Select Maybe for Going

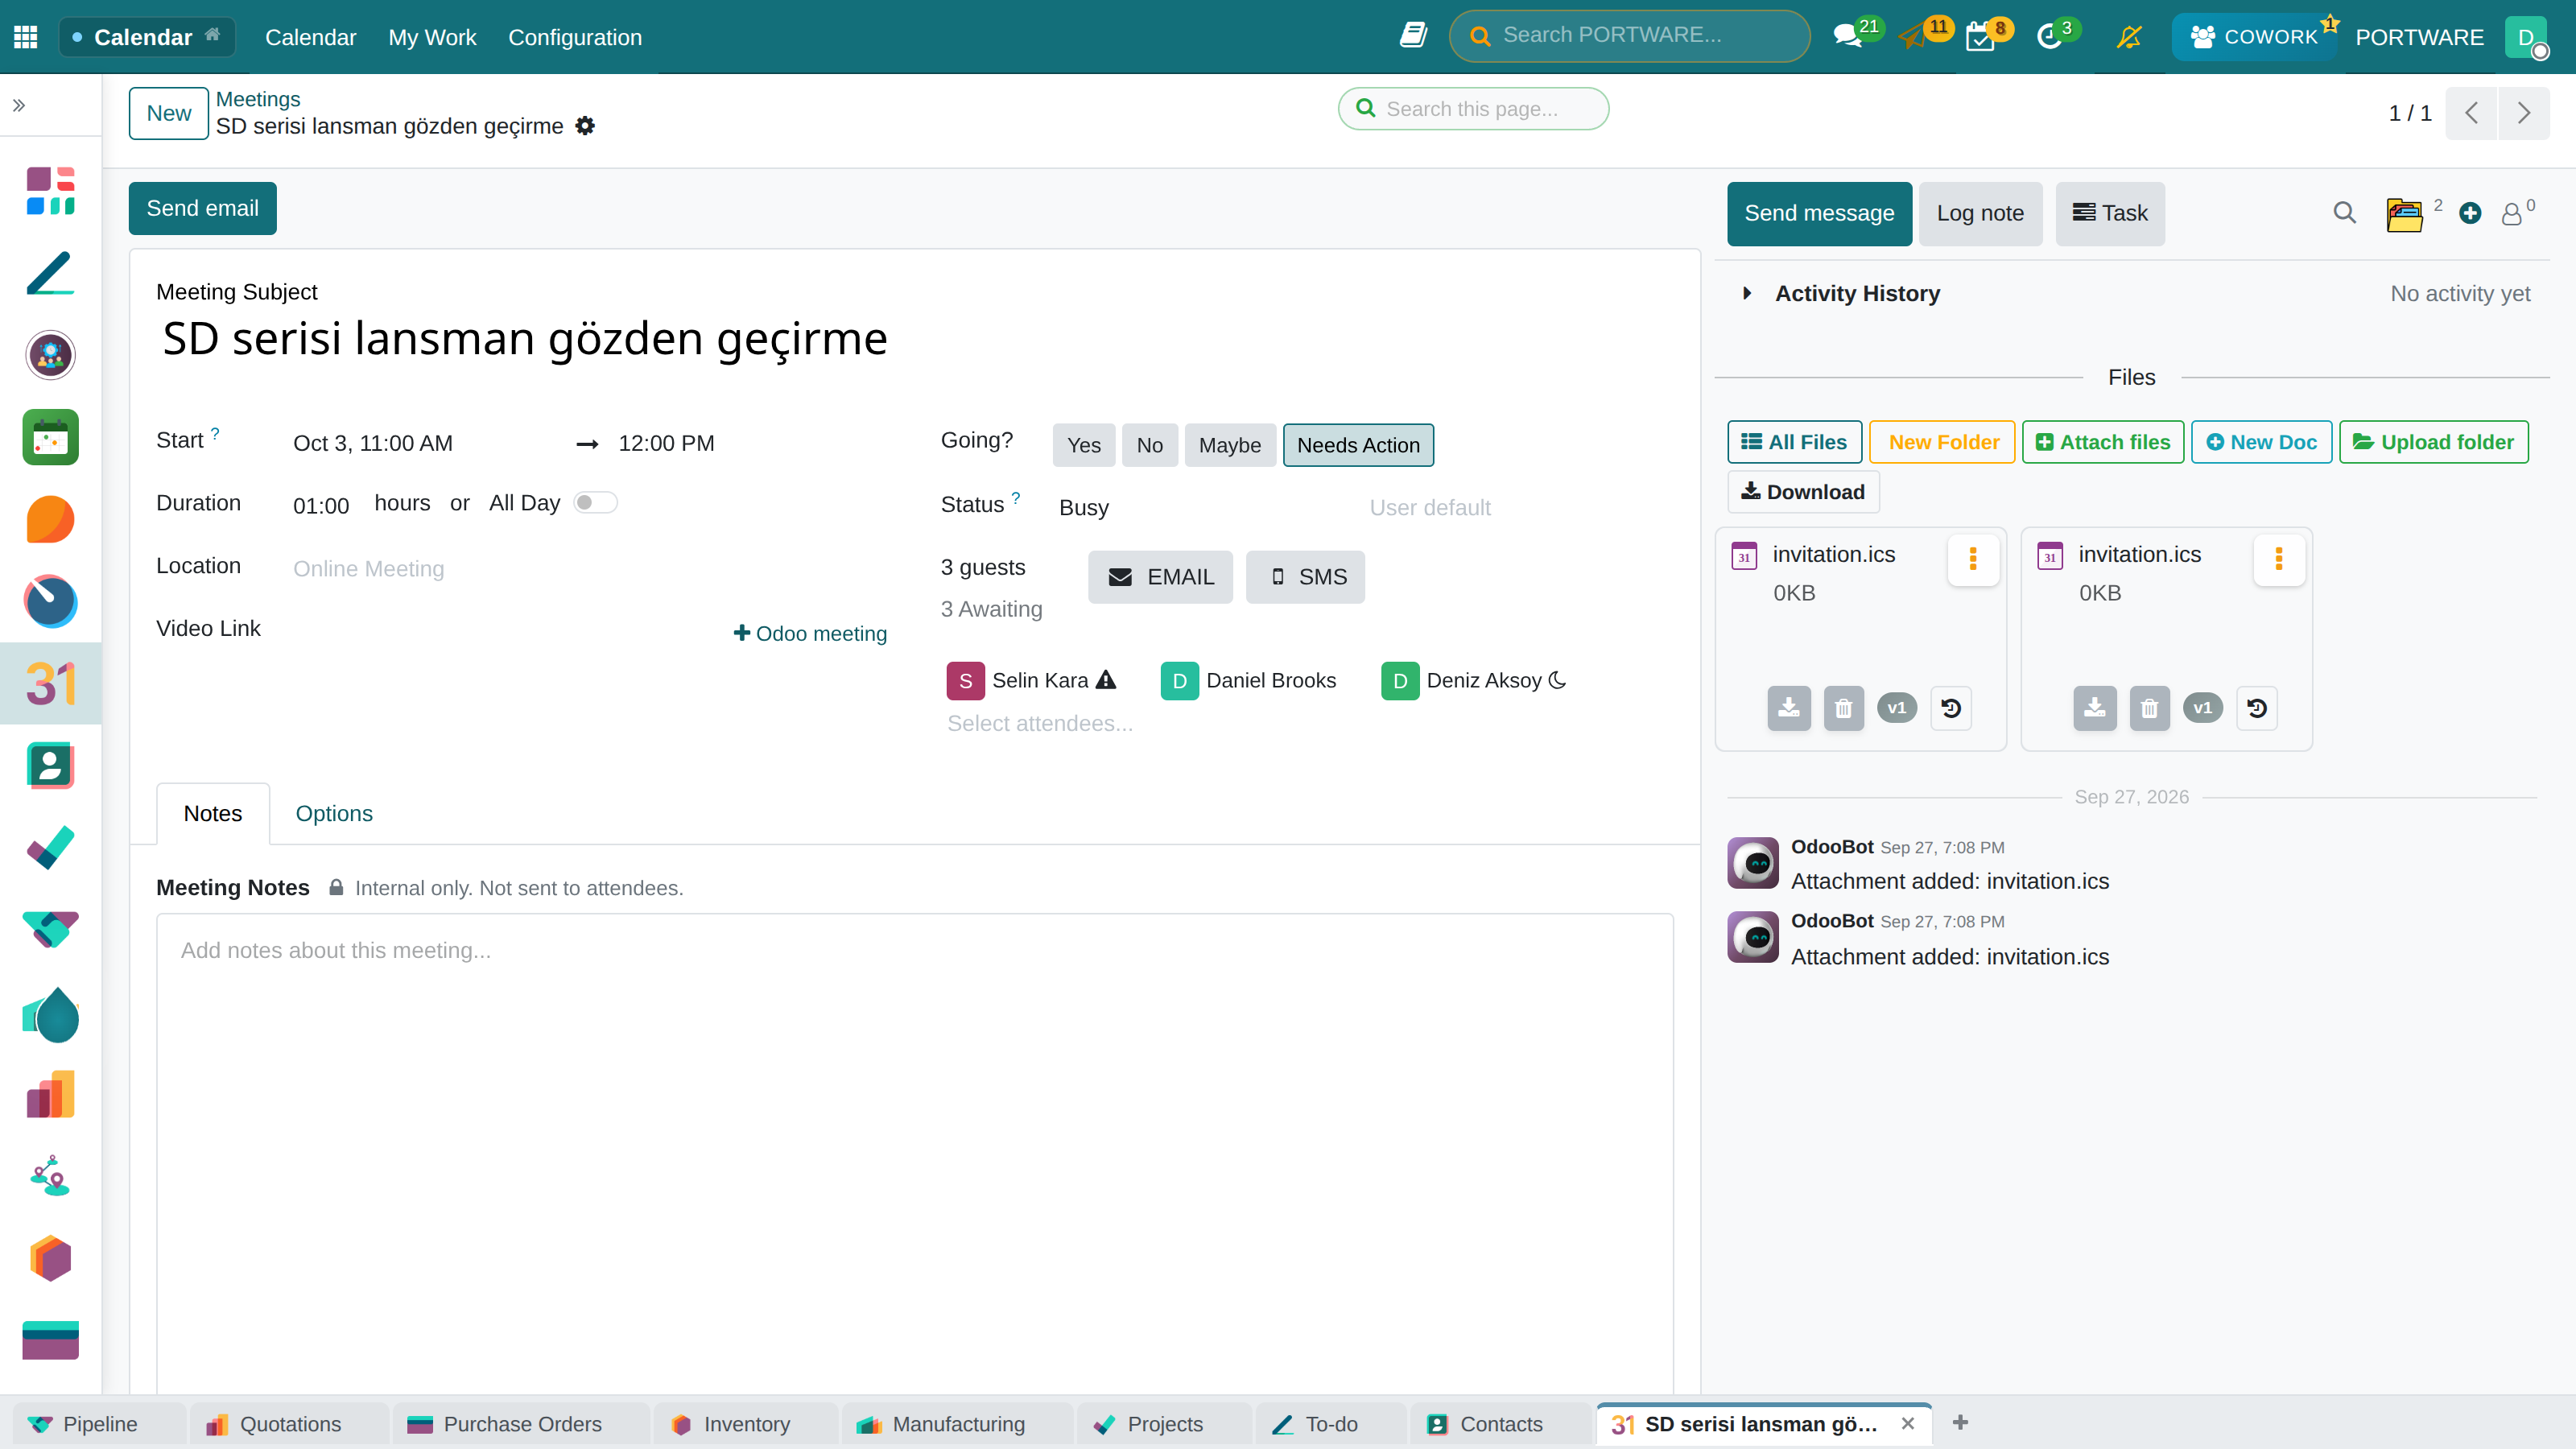click(1229, 445)
